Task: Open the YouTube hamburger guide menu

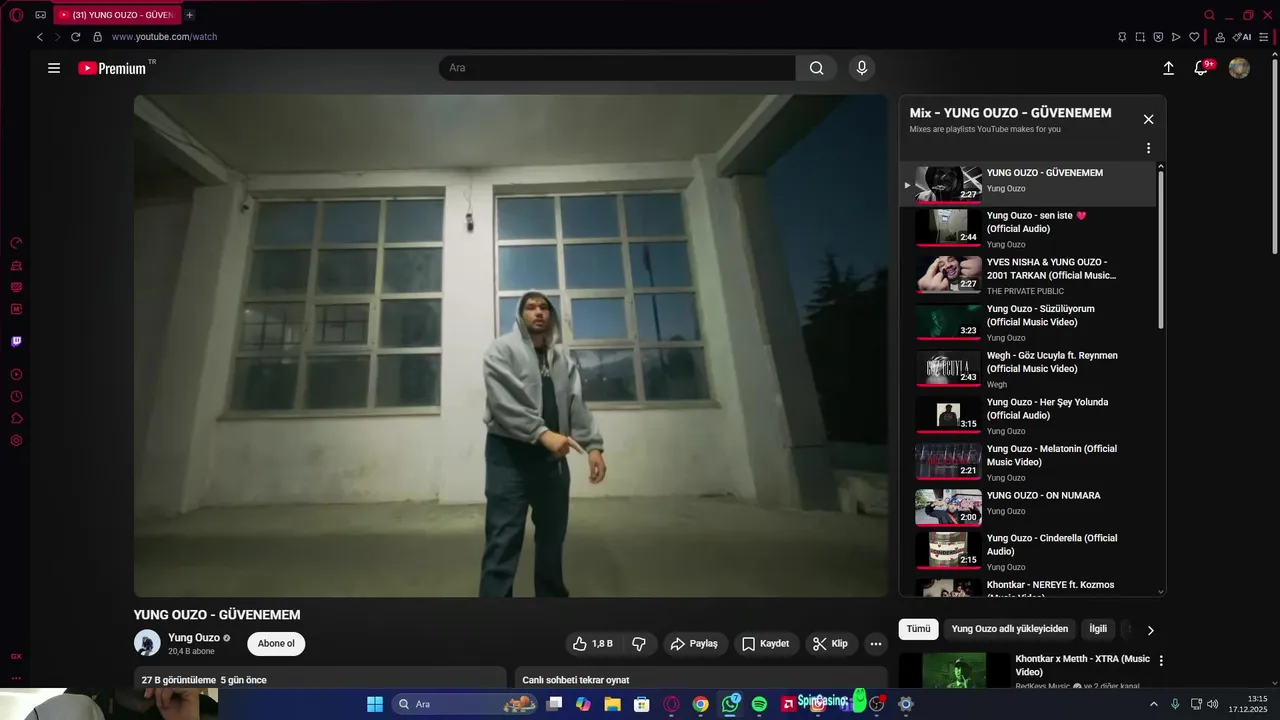Action: tap(54, 68)
